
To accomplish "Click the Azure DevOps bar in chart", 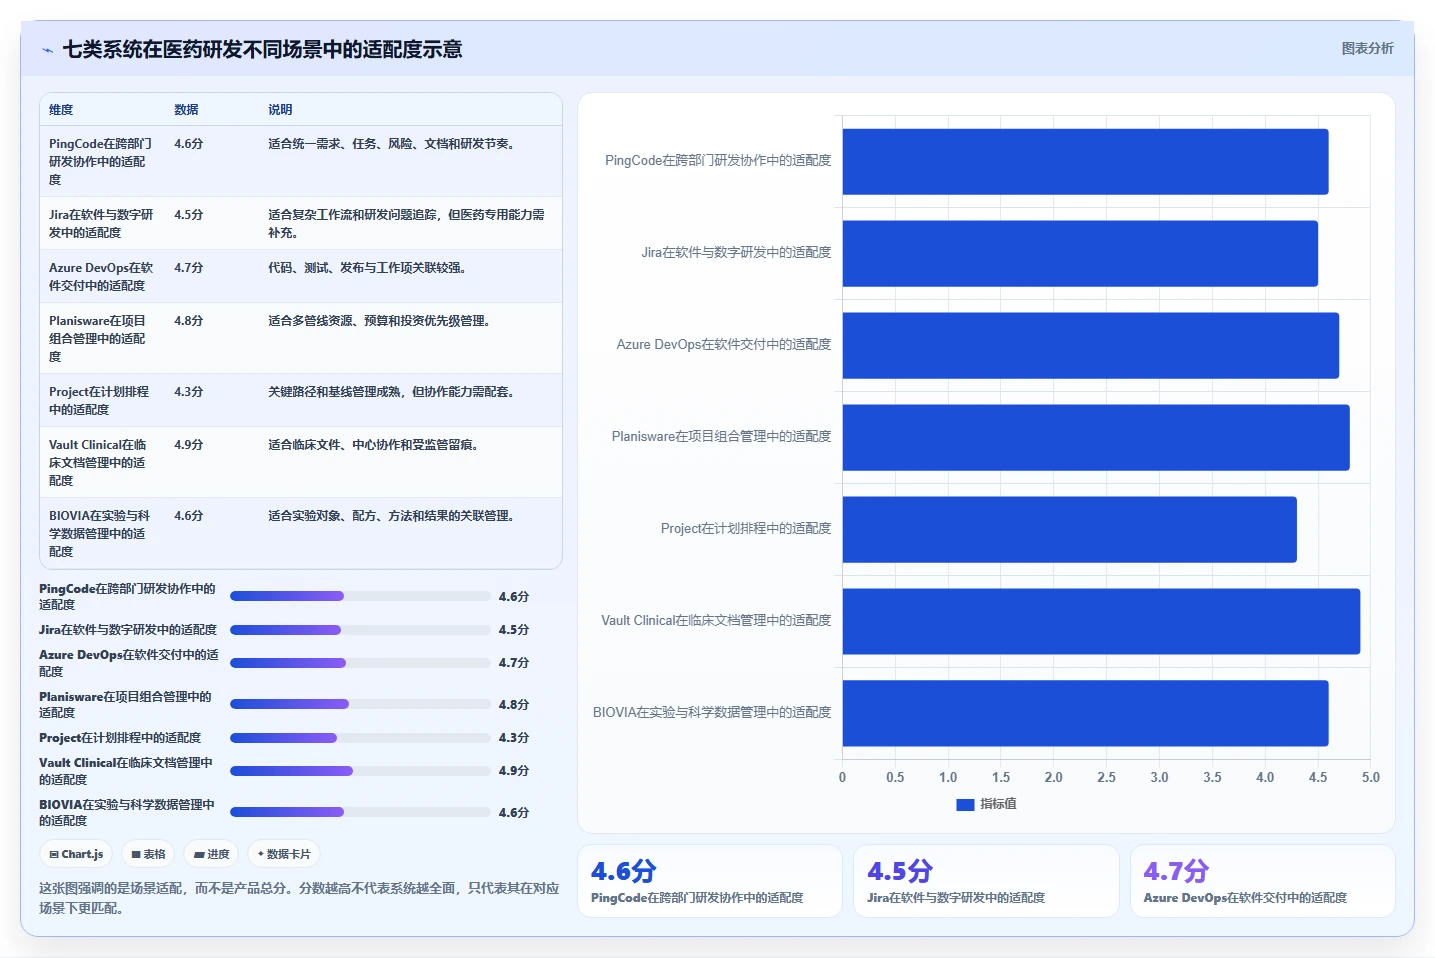I will [1090, 345].
